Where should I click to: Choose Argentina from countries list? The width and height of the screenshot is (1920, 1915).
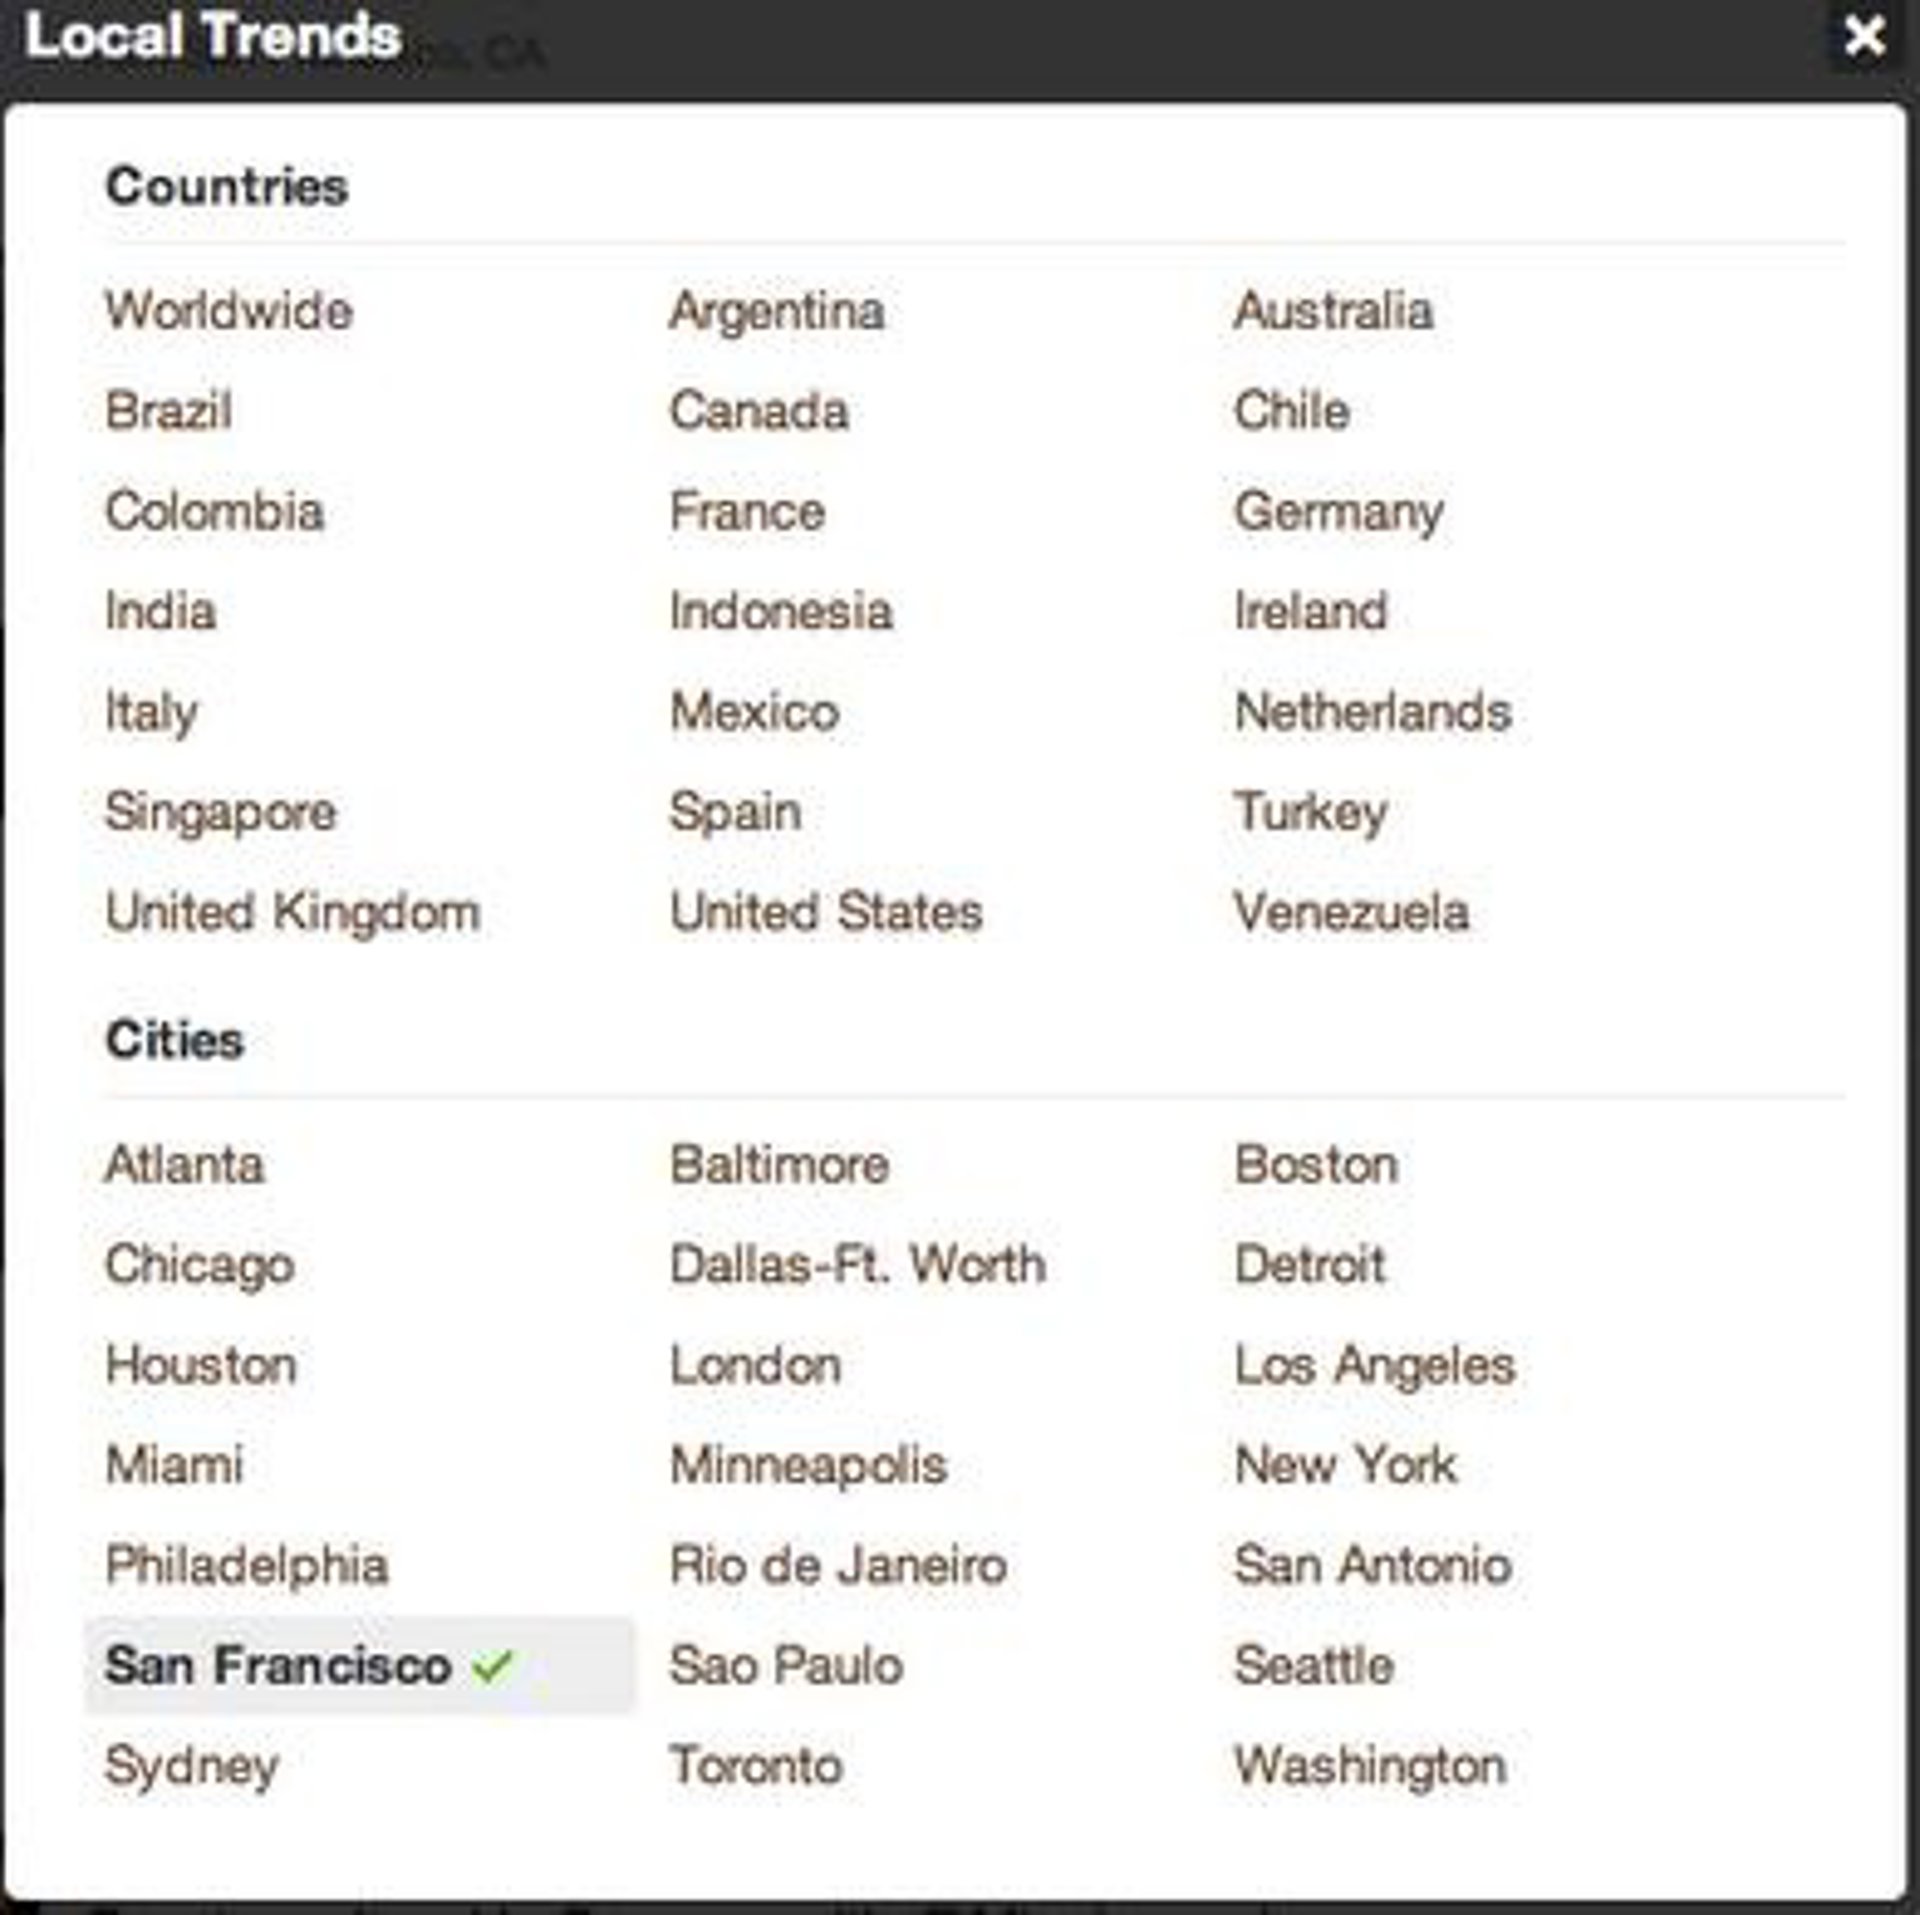tap(777, 311)
